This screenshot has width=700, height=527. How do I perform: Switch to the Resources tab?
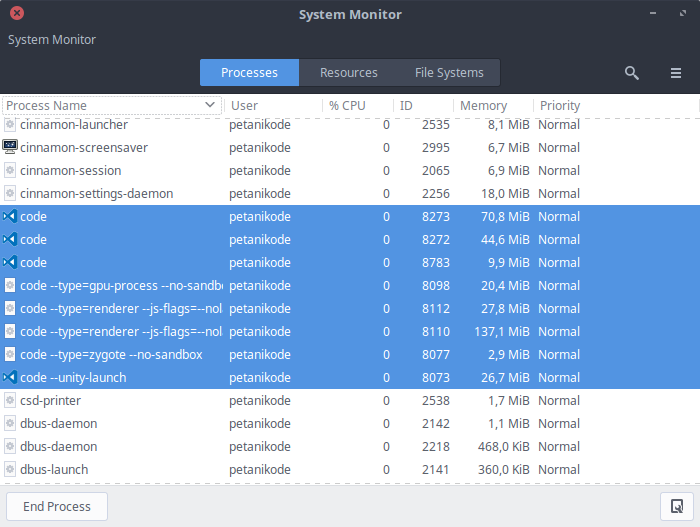pos(349,72)
